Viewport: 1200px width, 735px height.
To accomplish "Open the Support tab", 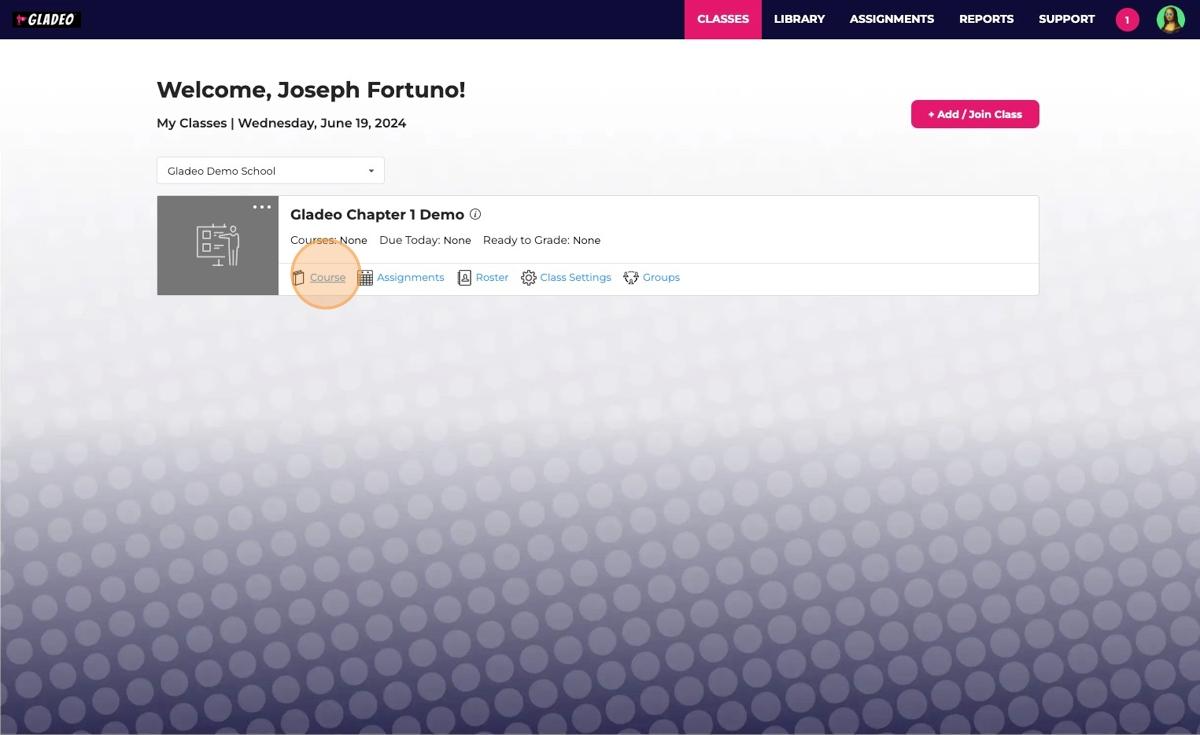I will click(x=1066, y=19).
